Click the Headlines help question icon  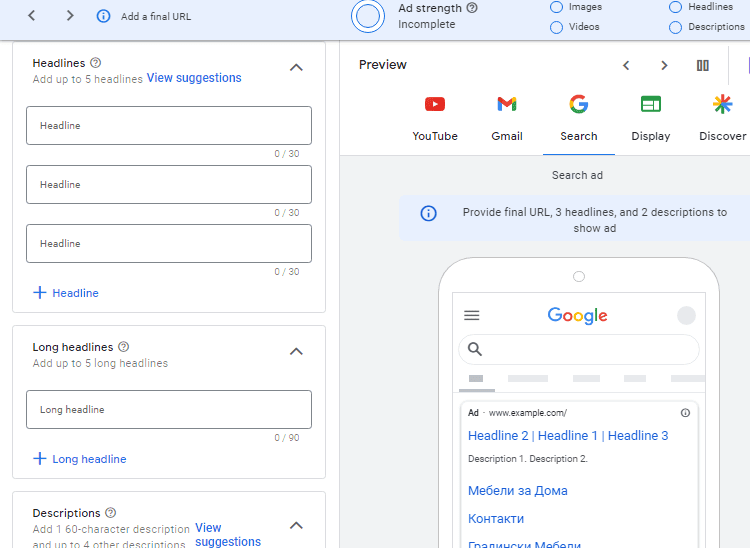96,63
